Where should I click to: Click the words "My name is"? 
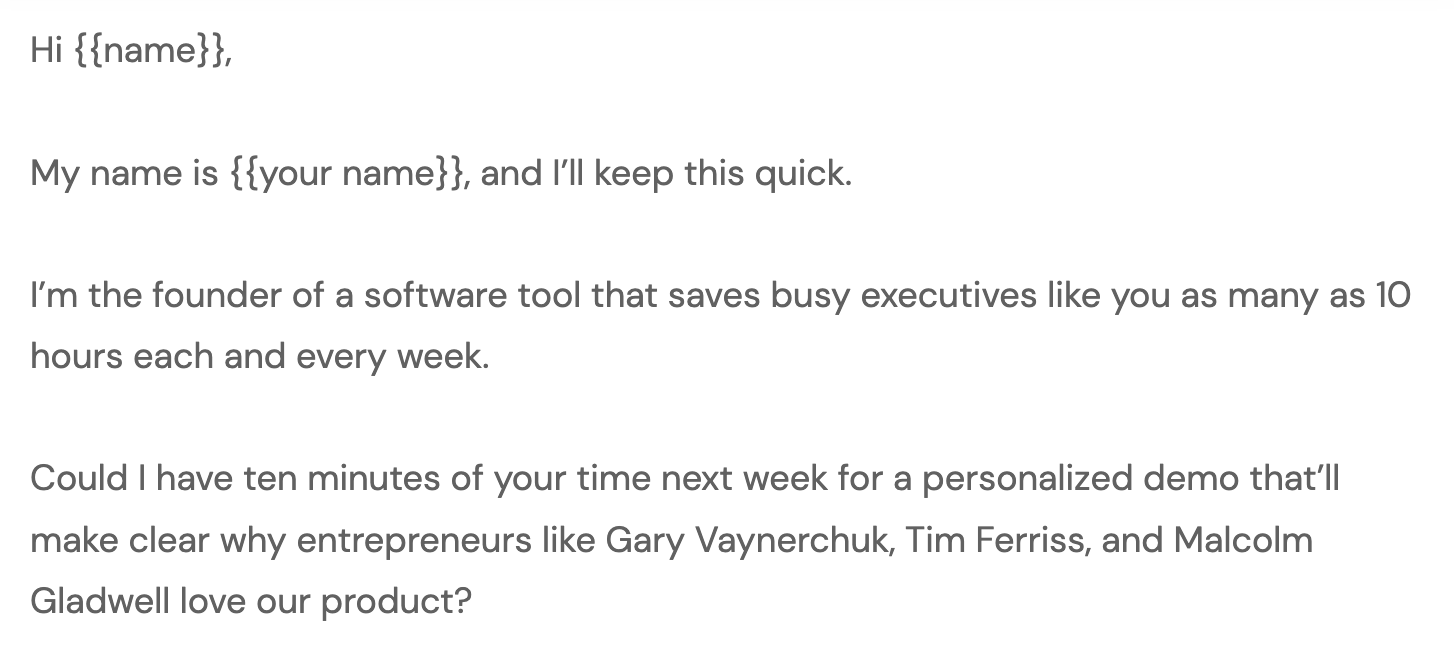click(124, 174)
